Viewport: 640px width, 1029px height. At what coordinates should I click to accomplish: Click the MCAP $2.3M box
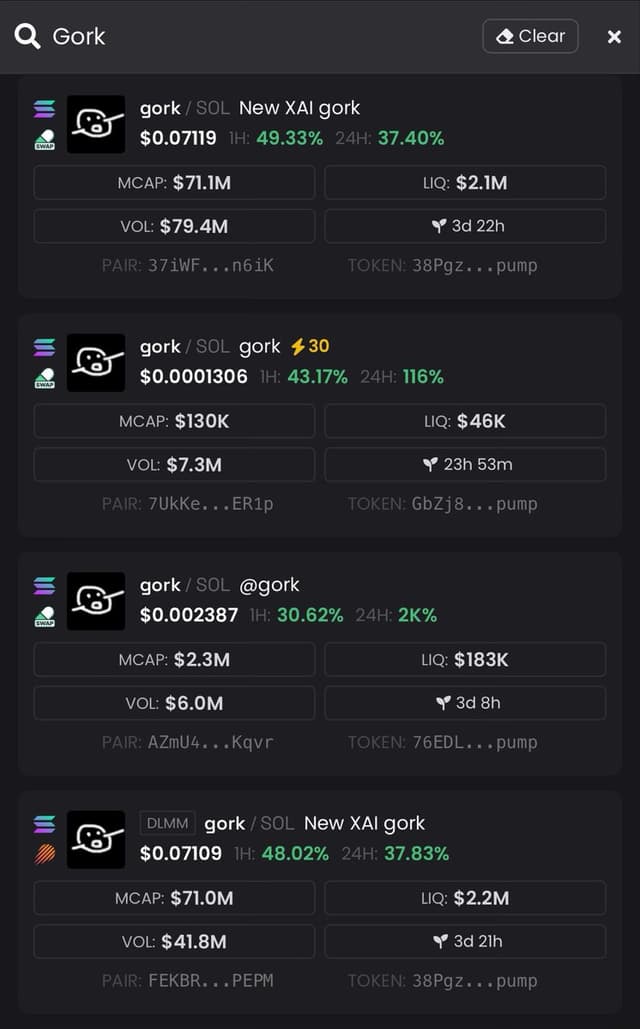[x=175, y=660]
